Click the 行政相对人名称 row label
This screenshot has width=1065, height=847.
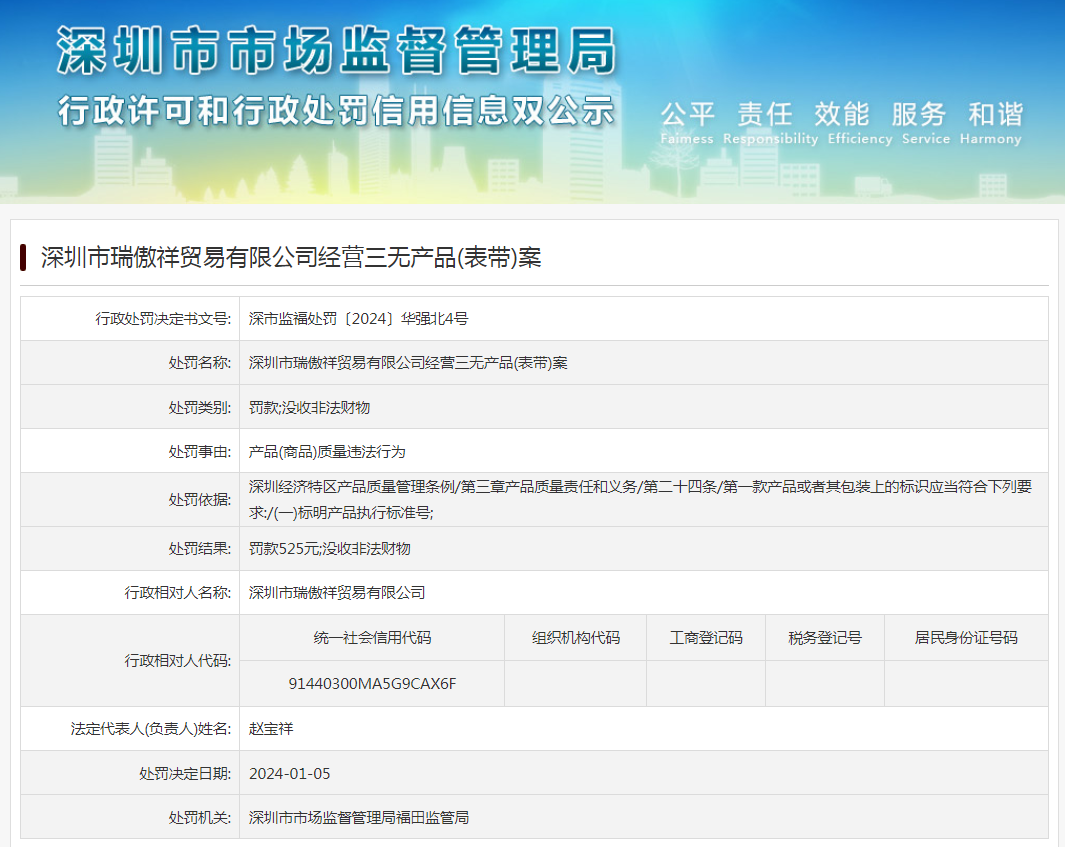[178, 593]
